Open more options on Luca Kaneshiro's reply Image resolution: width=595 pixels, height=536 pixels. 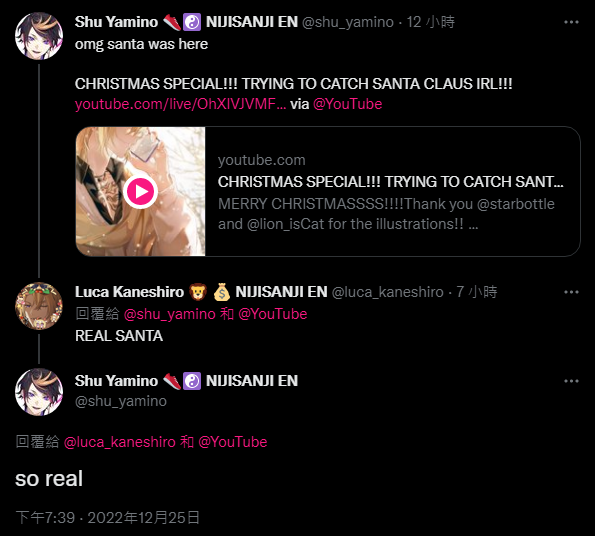tap(571, 292)
